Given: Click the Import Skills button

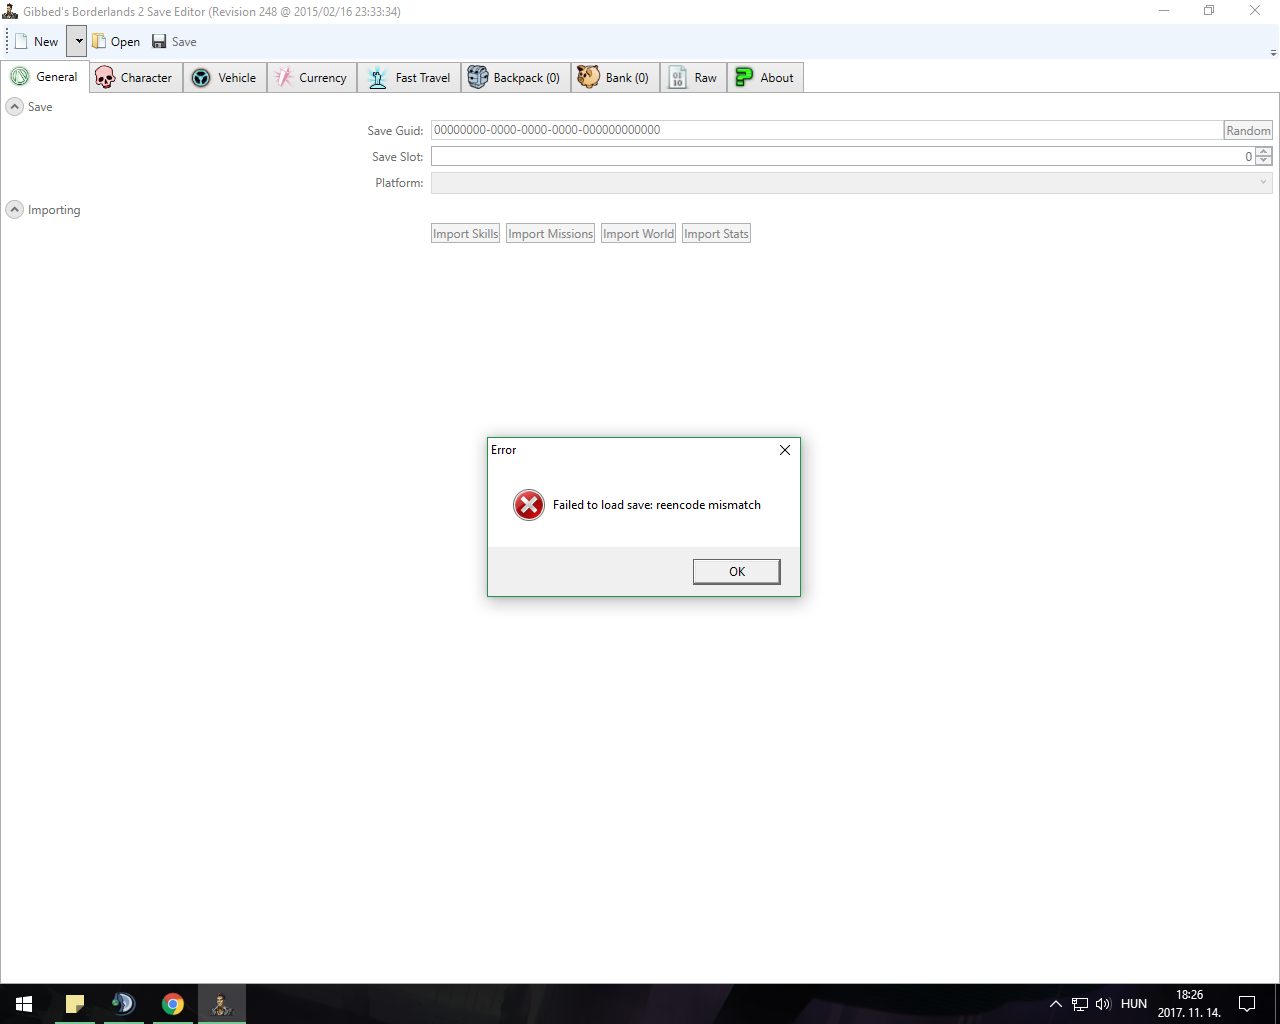Looking at the screenshot, I should tap(465, 234).
